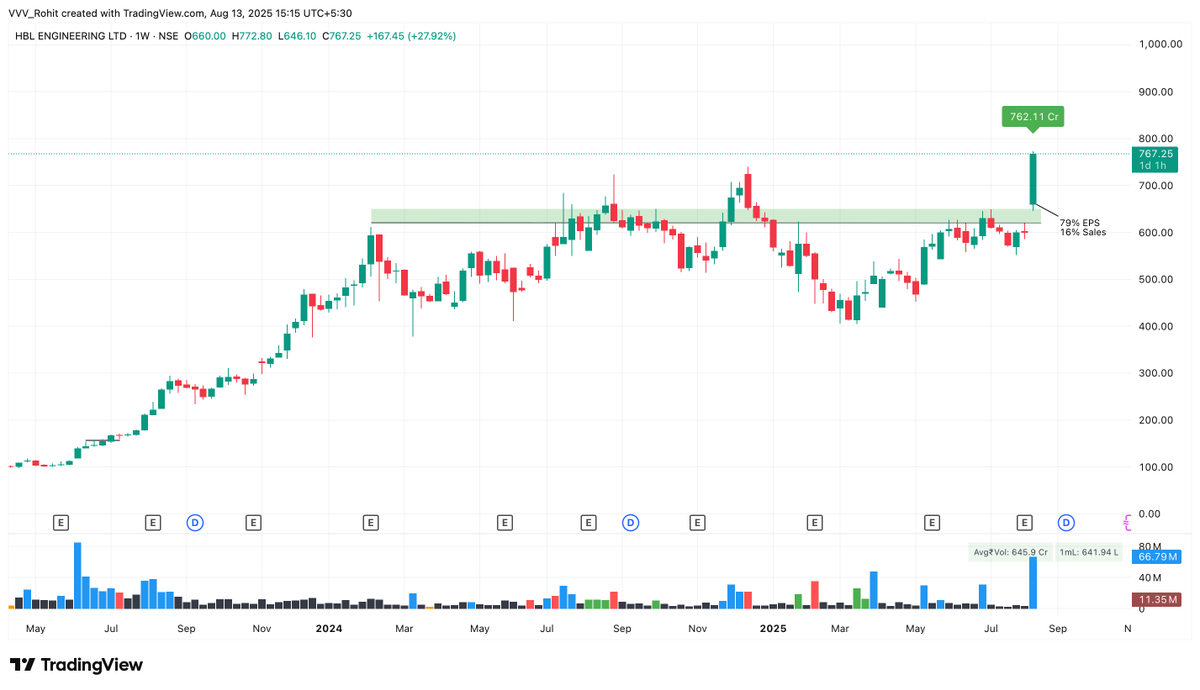Image resolution: width=1200 pixels, height=690 pixels.
Task: Click the 1d 1h countdown label
Action: [x=1155, y=166]
